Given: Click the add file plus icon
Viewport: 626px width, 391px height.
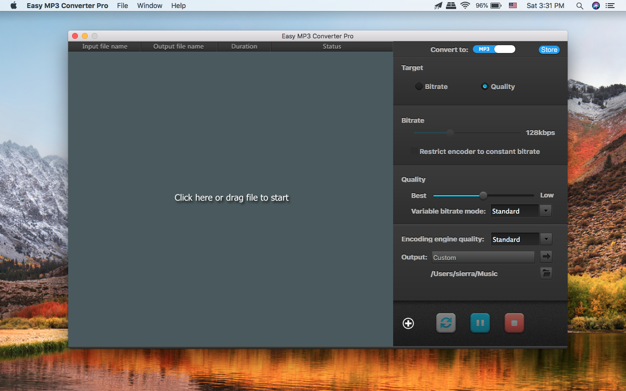Looking at the screenshot, I should (x=408, y=324).
